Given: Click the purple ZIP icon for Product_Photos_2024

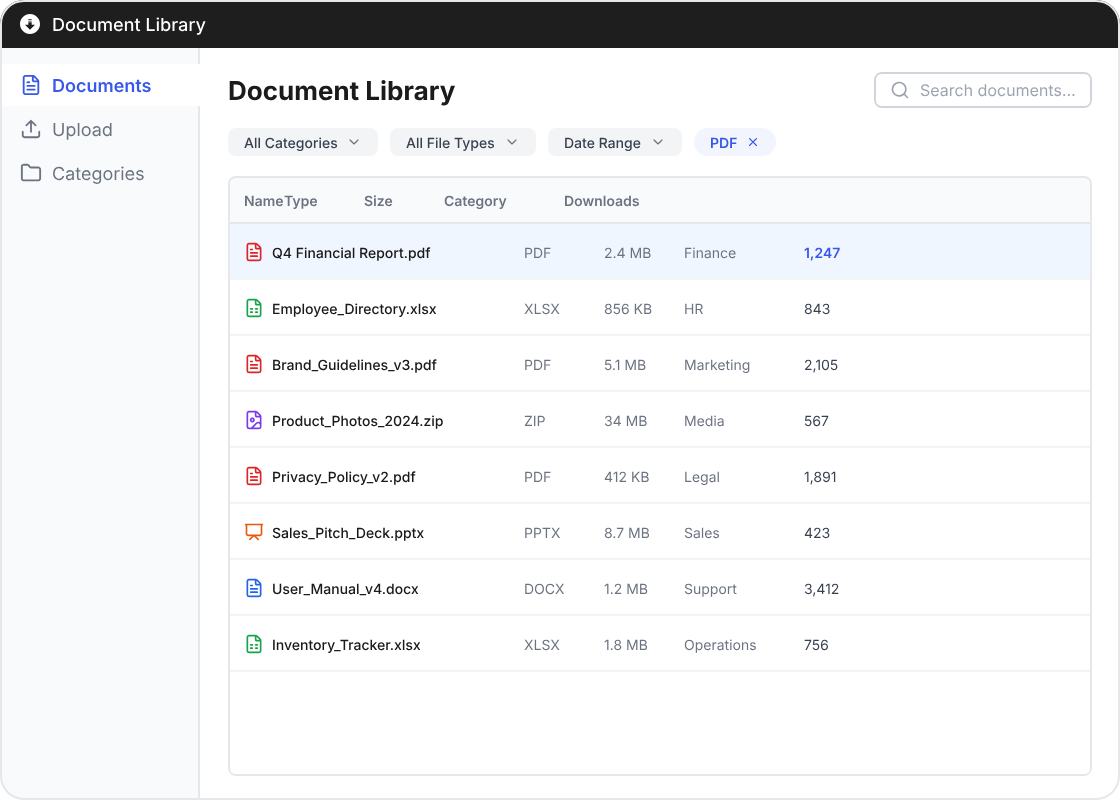Looking at the screenshot, I should click(253, 420).
